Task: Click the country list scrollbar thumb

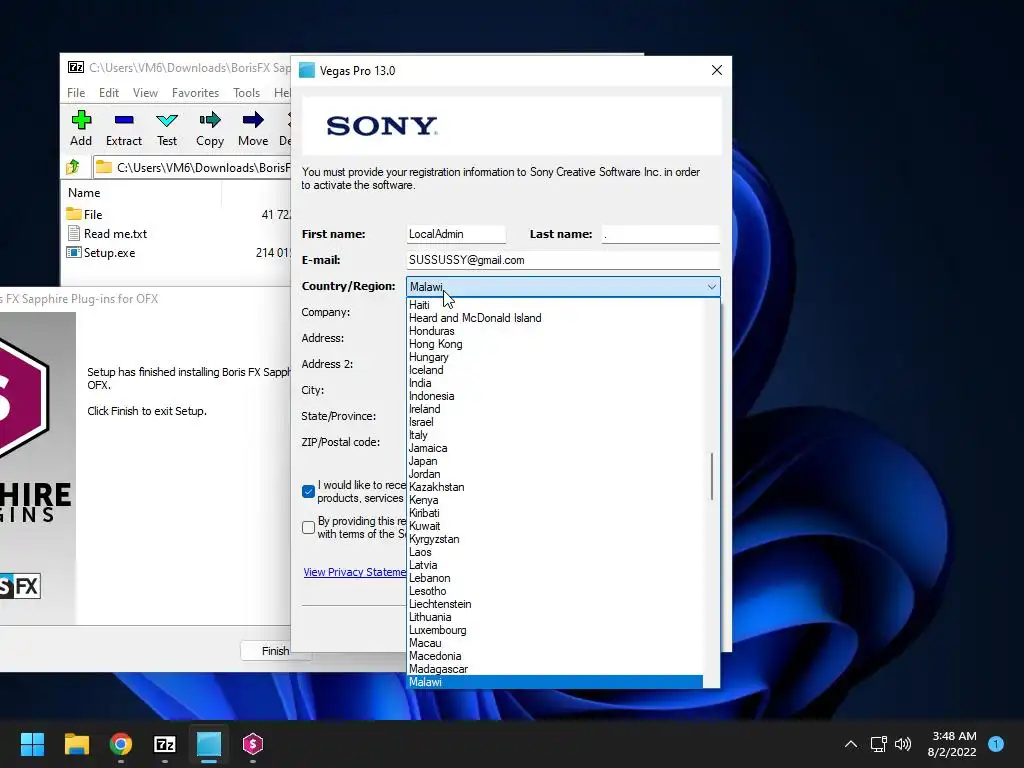Action: [711, 477]
